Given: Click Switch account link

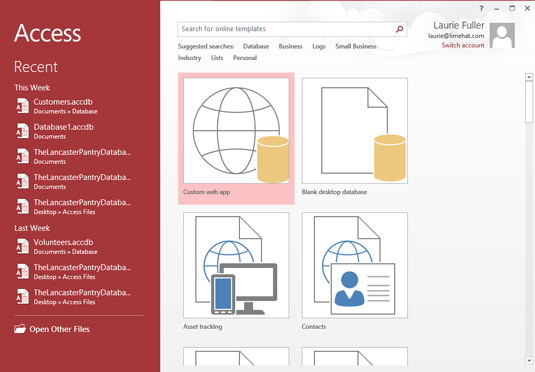Looking at the screenshot, I should point(463,45).
